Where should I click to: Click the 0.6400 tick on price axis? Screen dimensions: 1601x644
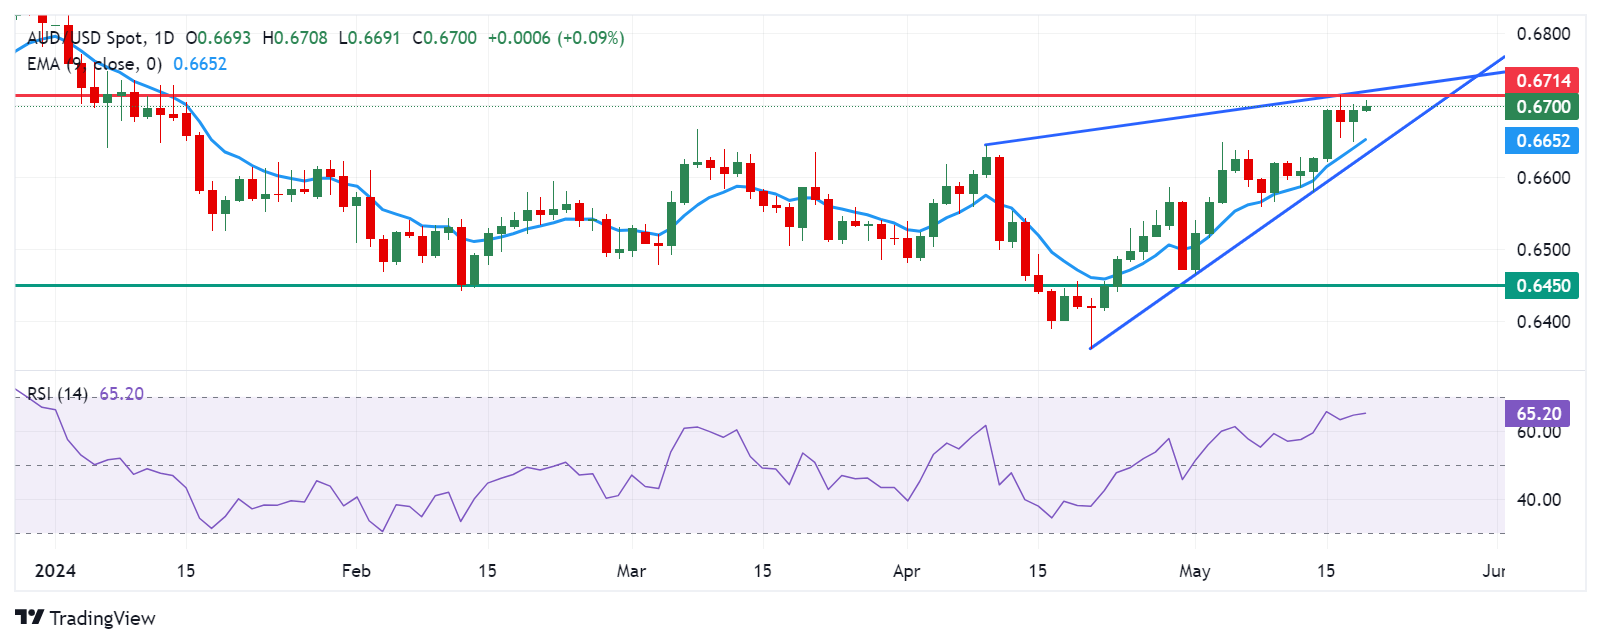pos(1543,322)
